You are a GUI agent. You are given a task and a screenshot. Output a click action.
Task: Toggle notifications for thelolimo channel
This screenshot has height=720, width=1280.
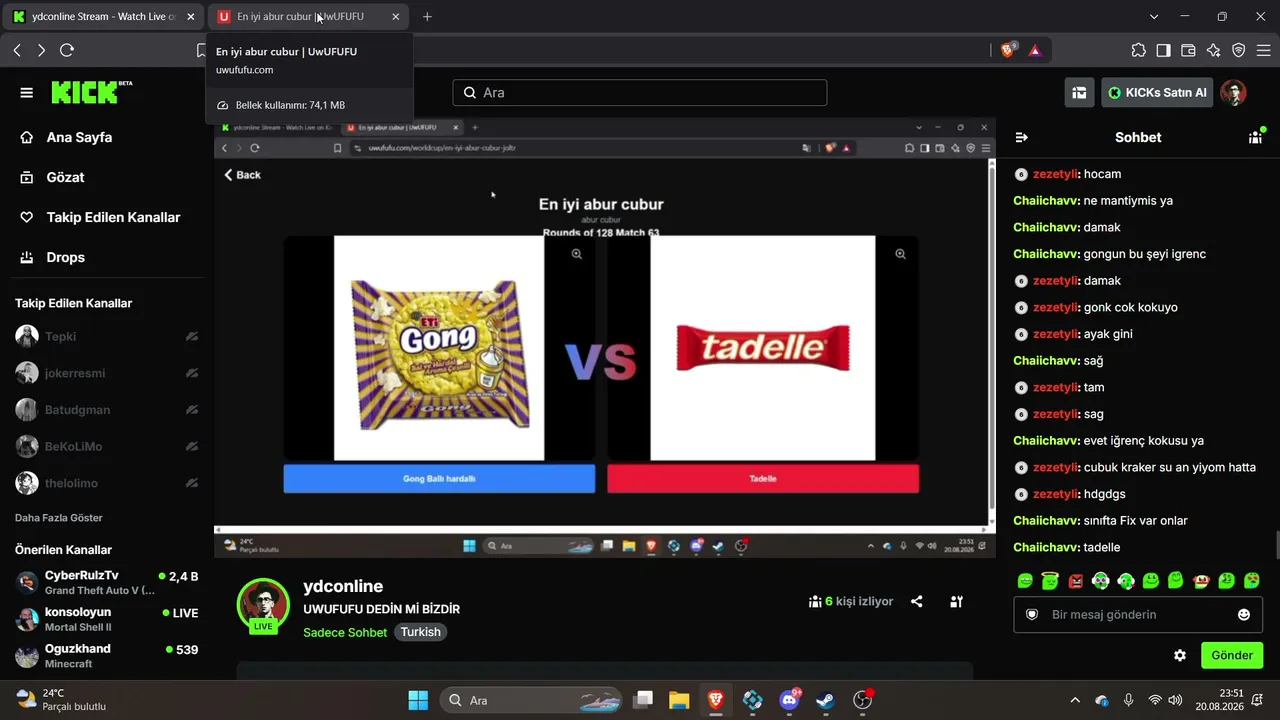(x=192, y=483)
